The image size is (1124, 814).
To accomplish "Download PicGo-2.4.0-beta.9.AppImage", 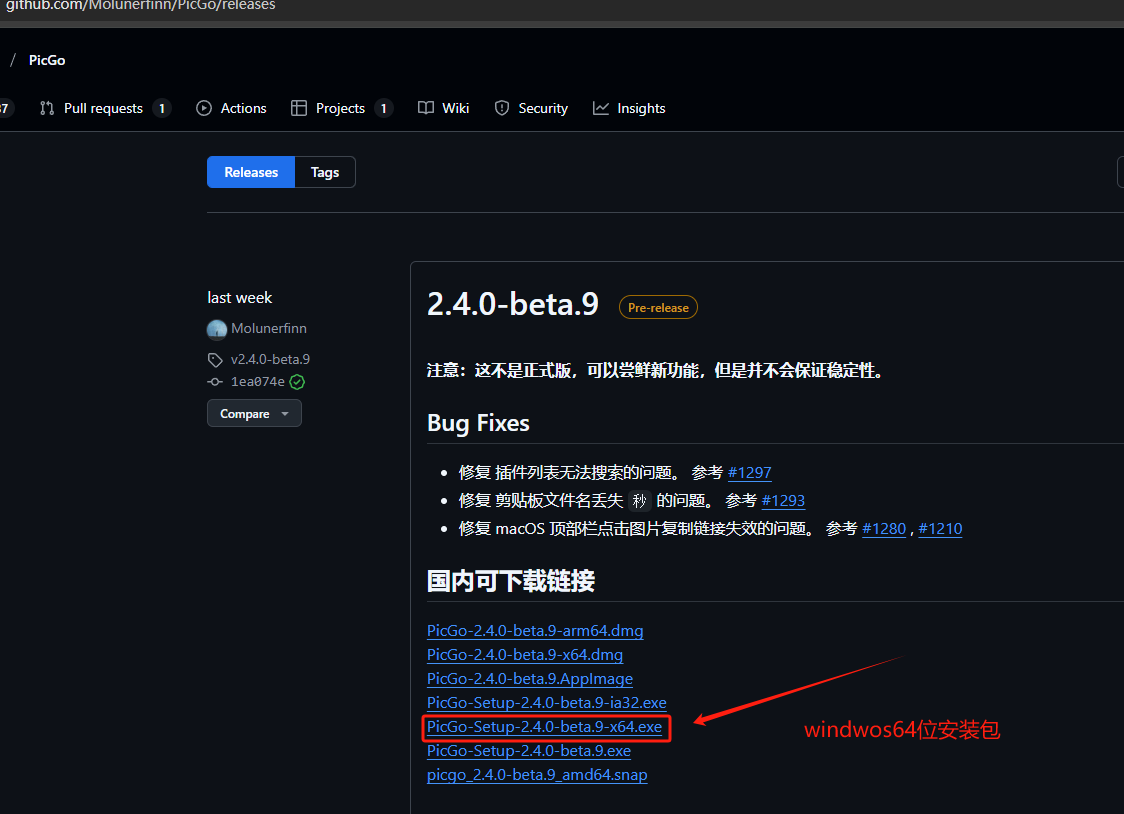I will [x=530, y=679].
